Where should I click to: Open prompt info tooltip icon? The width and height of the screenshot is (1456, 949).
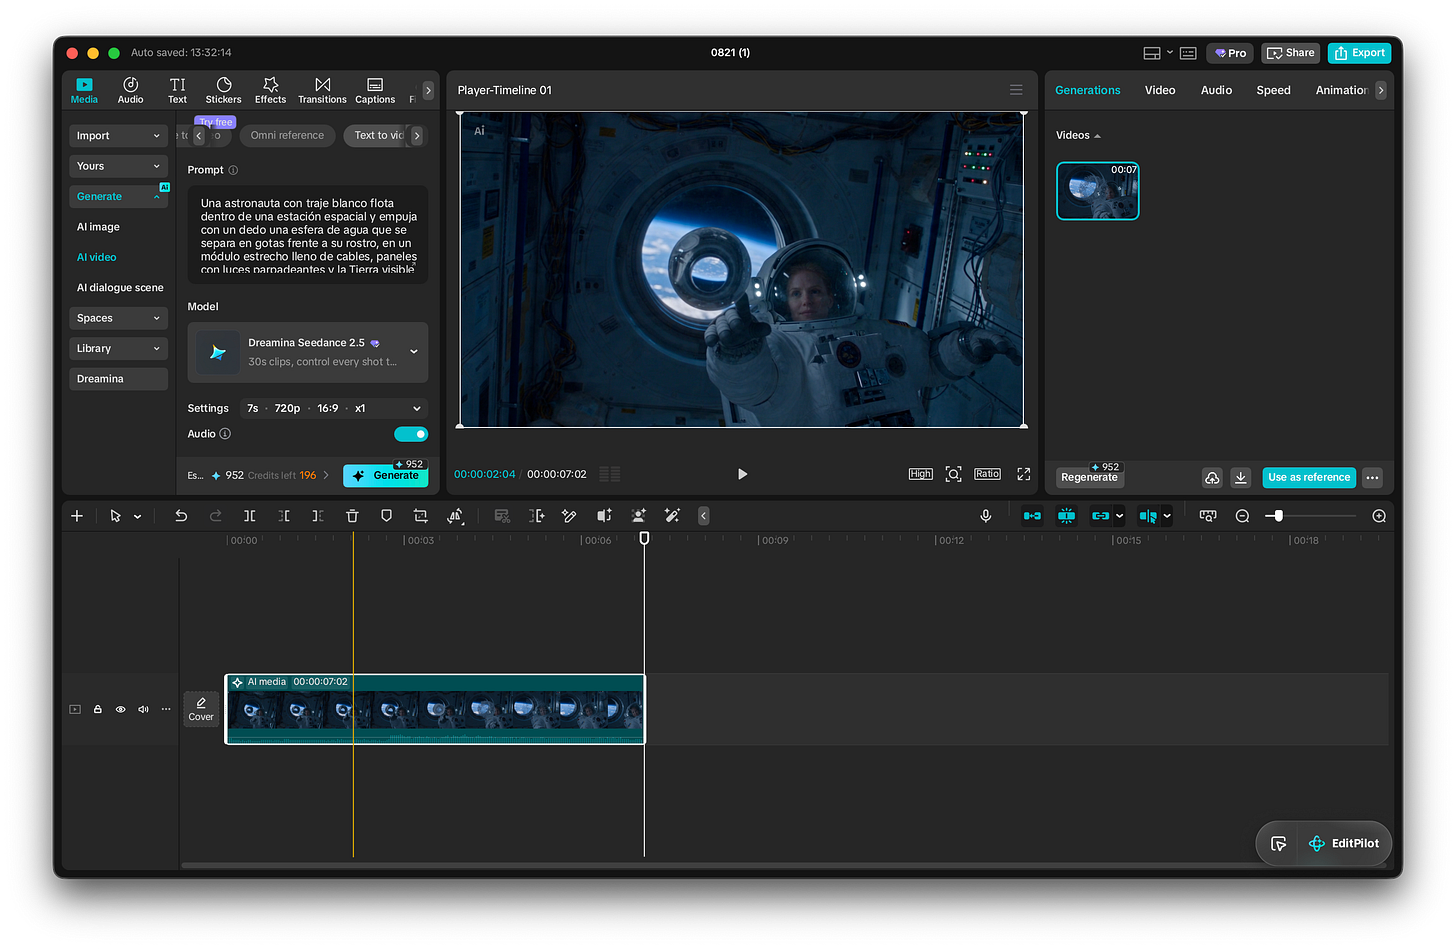pos(233,170)
